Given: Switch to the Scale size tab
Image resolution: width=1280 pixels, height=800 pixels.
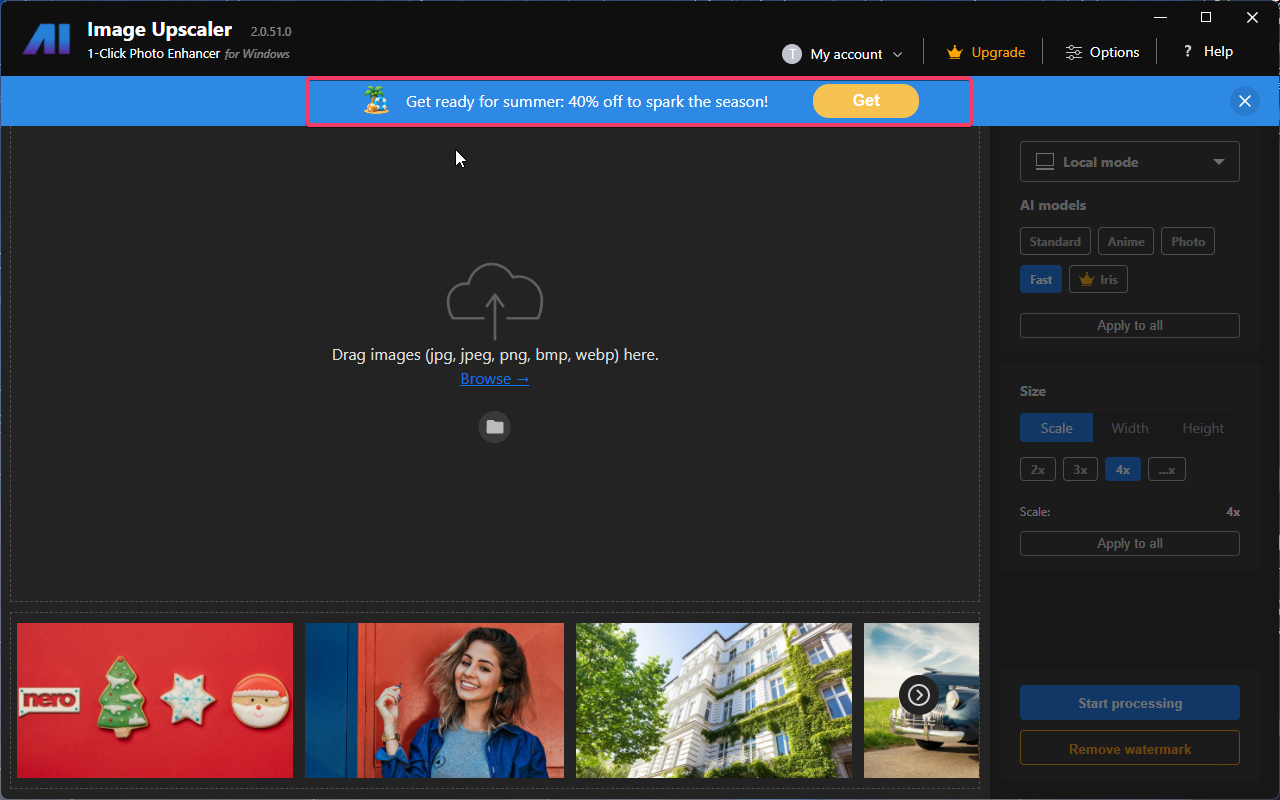Looking at the screenshot, I should coord(1056,428).
